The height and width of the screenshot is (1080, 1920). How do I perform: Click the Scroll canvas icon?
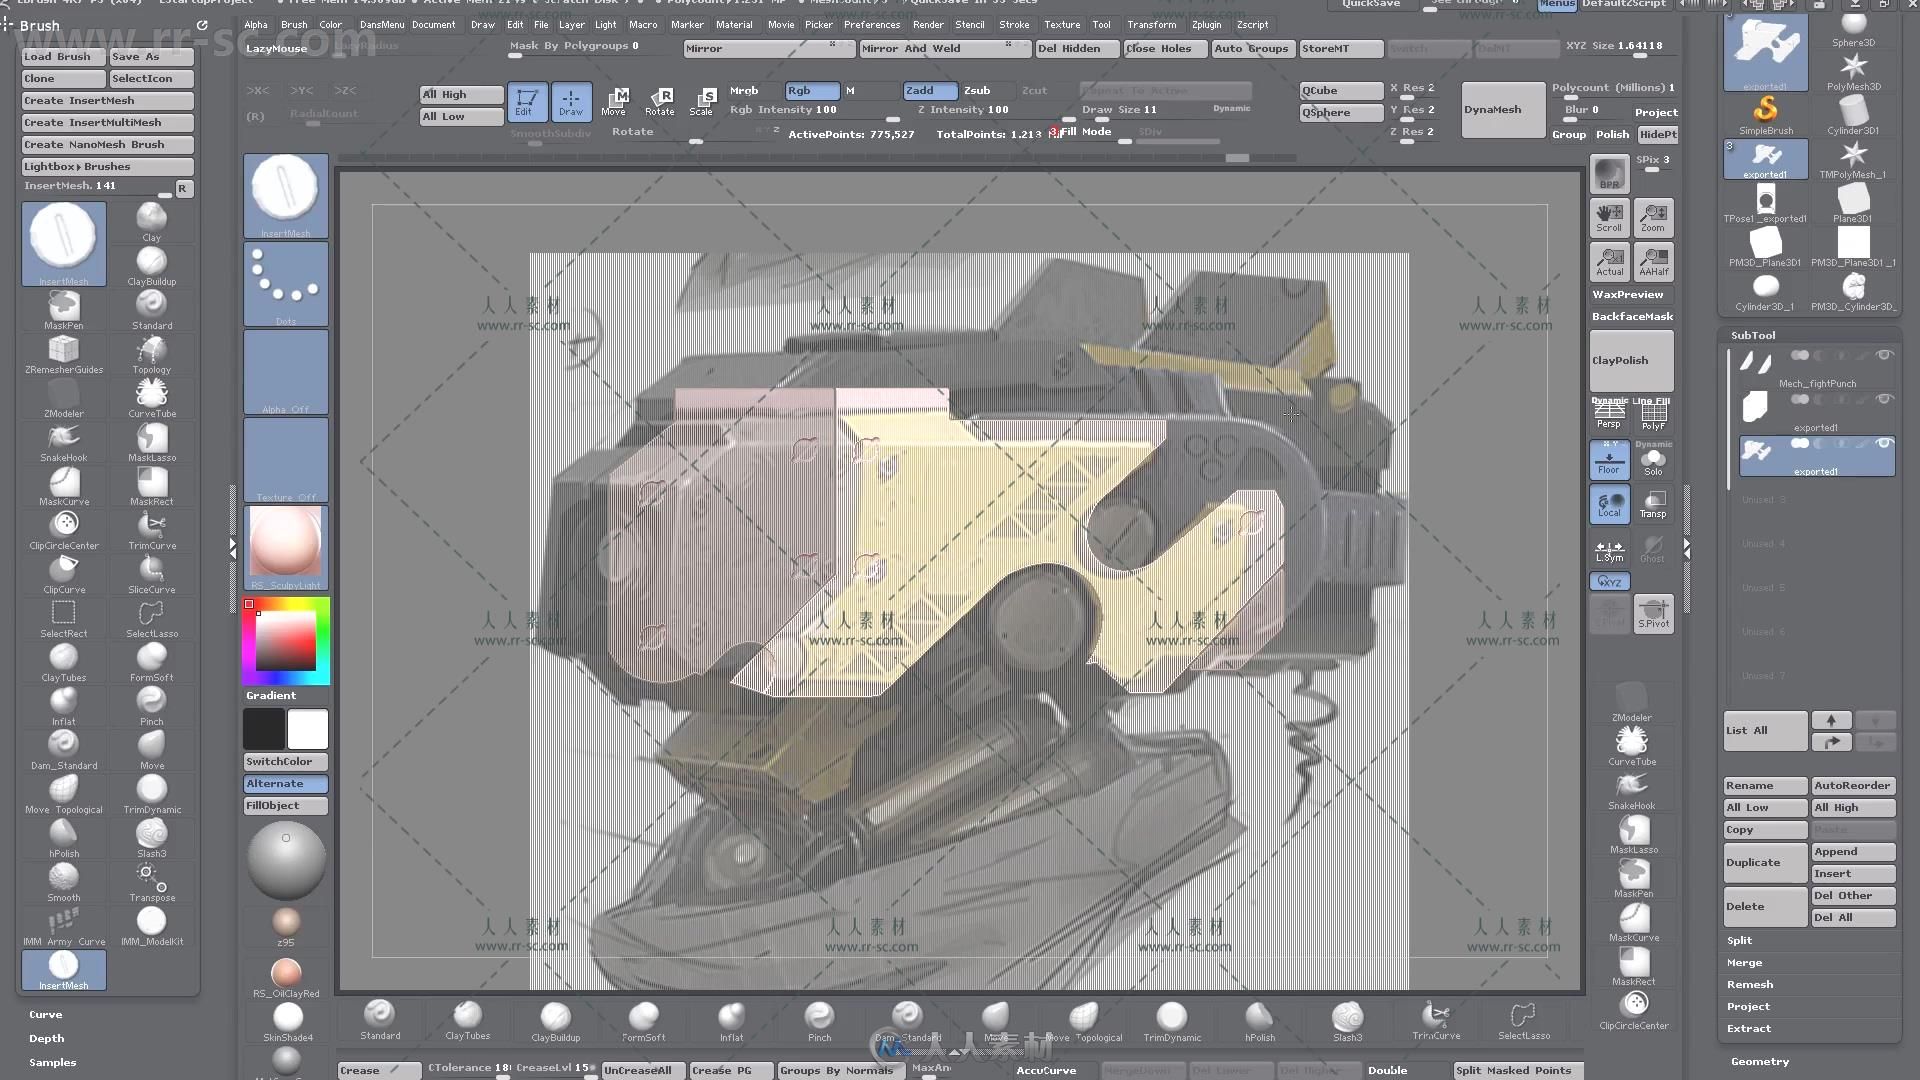coord(1609,218)
